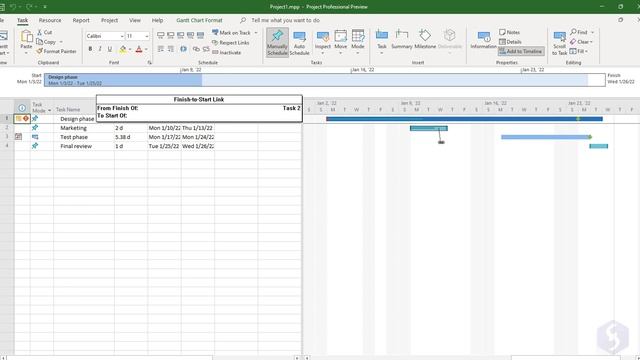Image resolution: width=640 pixels, height=360 pixels.
Task: Insert a Milestone
Action: [425, 40]
